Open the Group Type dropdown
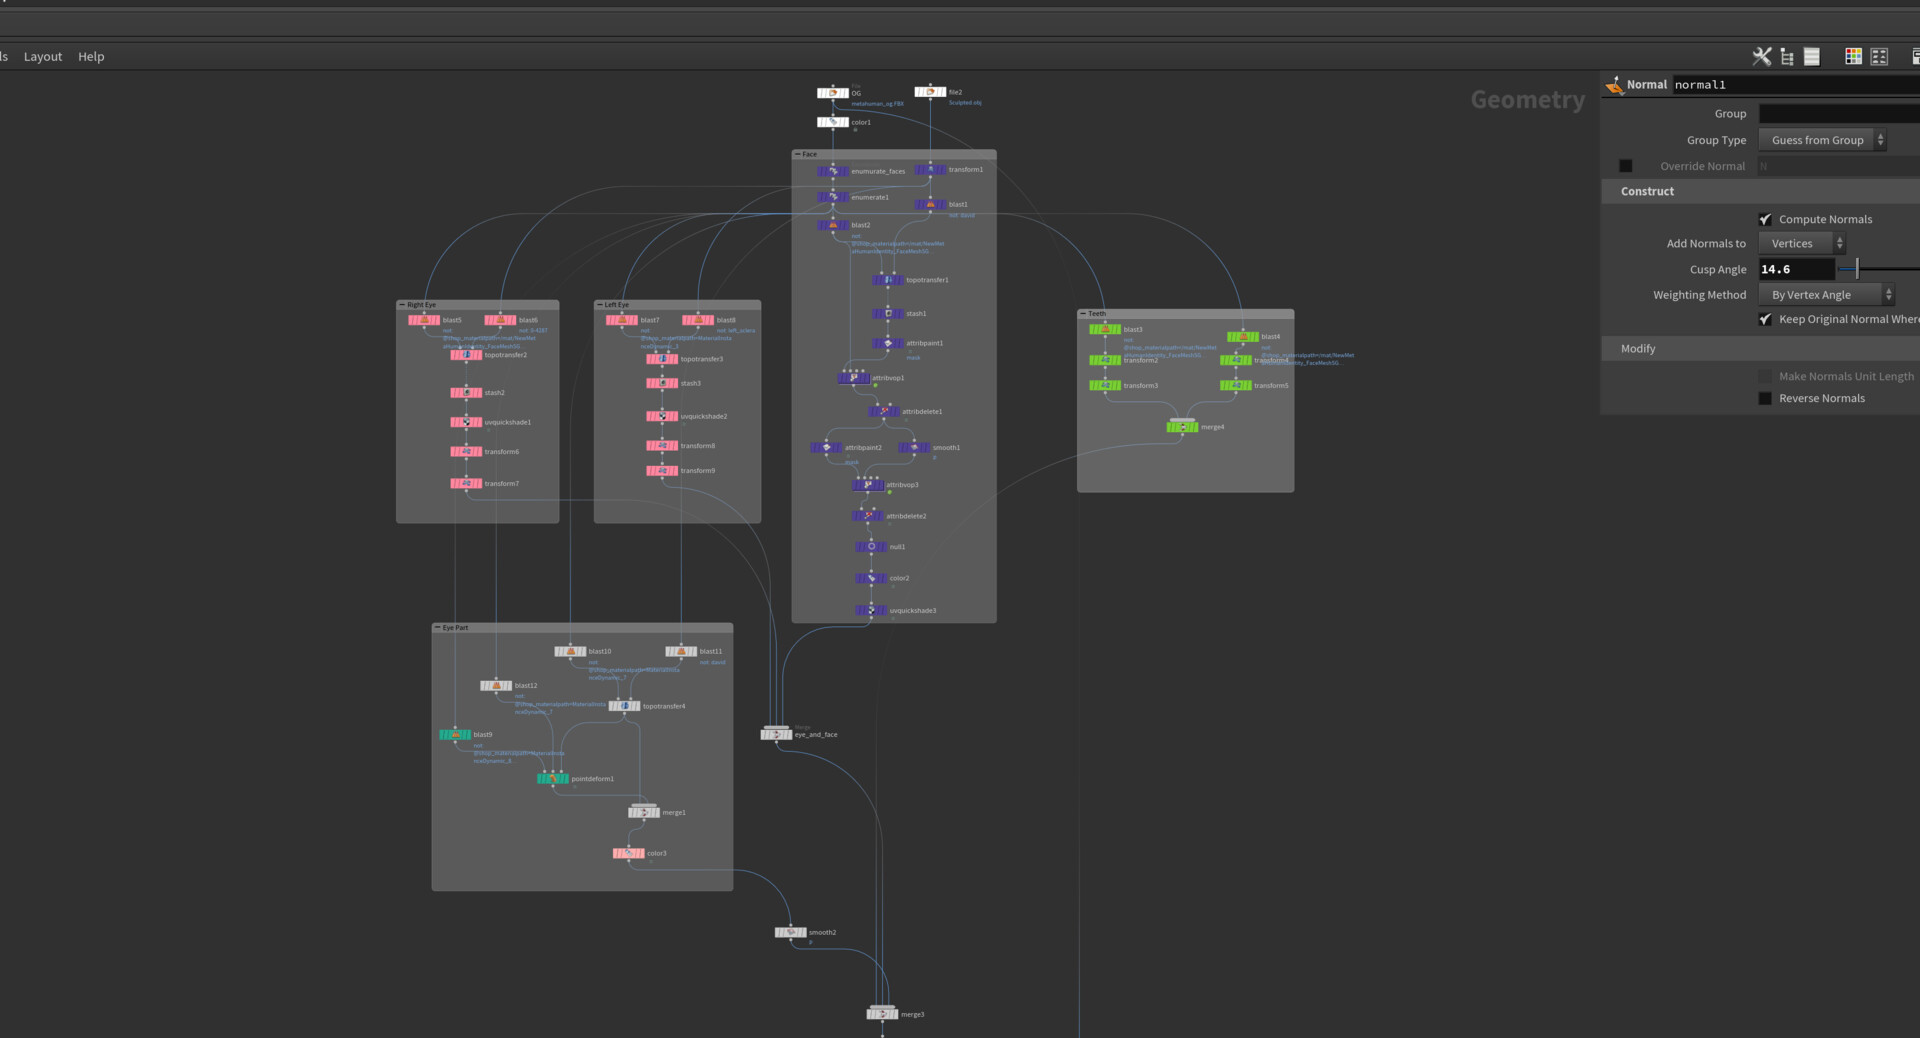The width and height of the screenshot is (1920, 1038). click(x=1822, y=140)
